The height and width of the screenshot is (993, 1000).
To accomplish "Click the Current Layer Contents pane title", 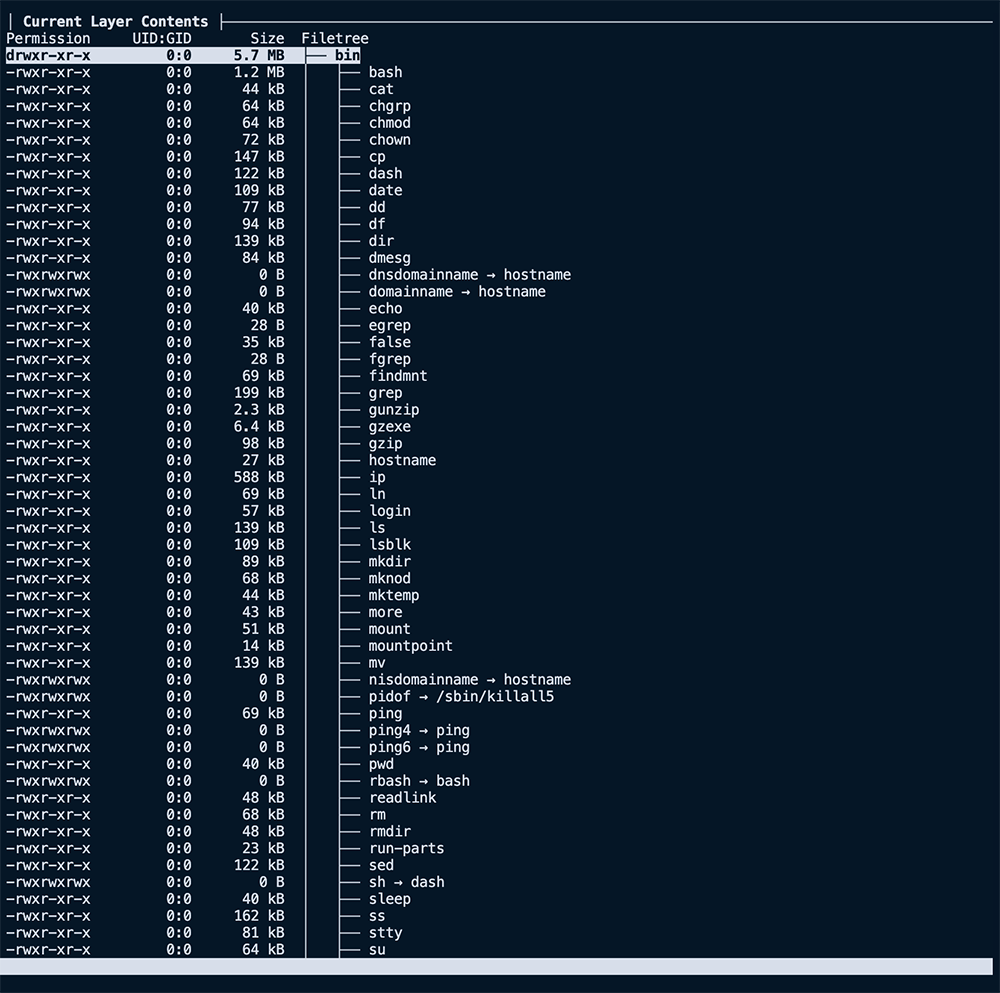I will [115, 21].
